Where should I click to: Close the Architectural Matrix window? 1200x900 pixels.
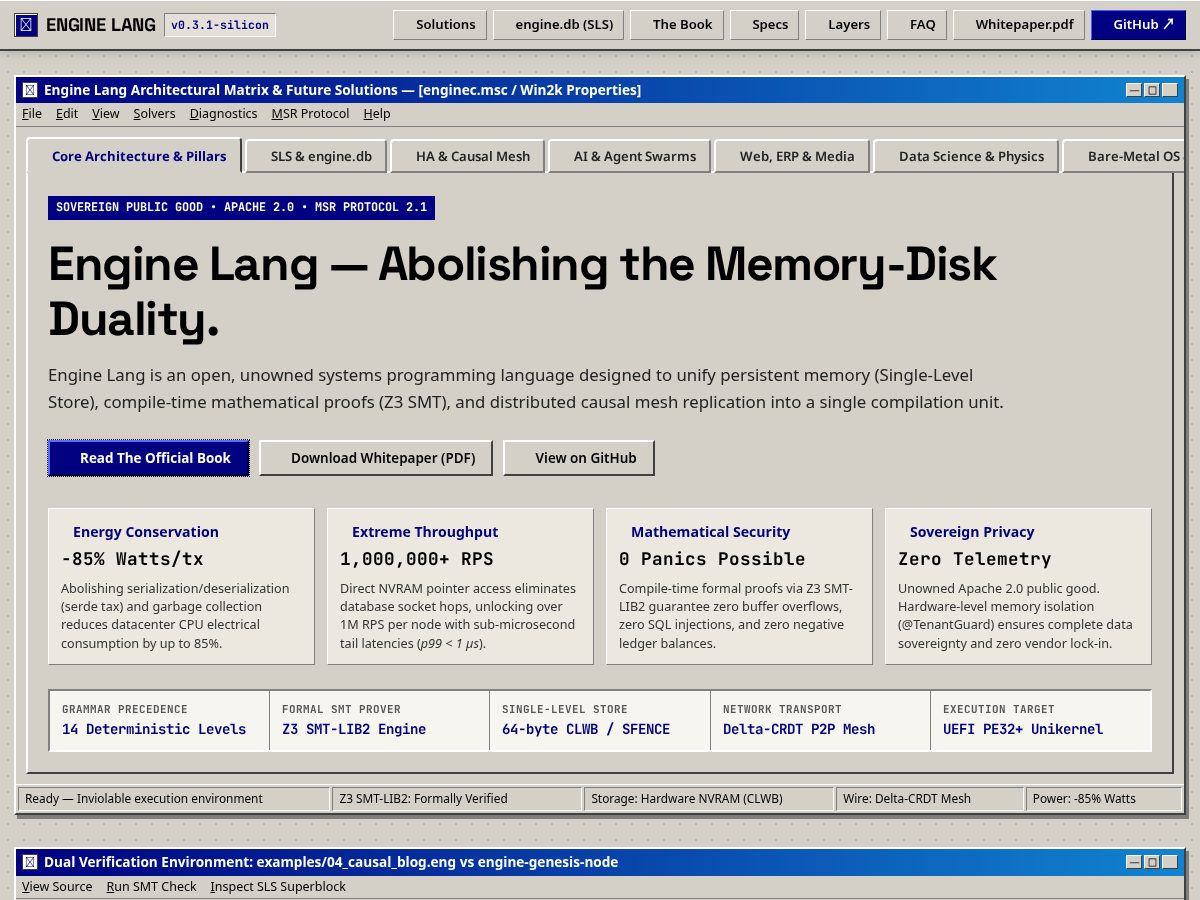(x=1170, y=90)
